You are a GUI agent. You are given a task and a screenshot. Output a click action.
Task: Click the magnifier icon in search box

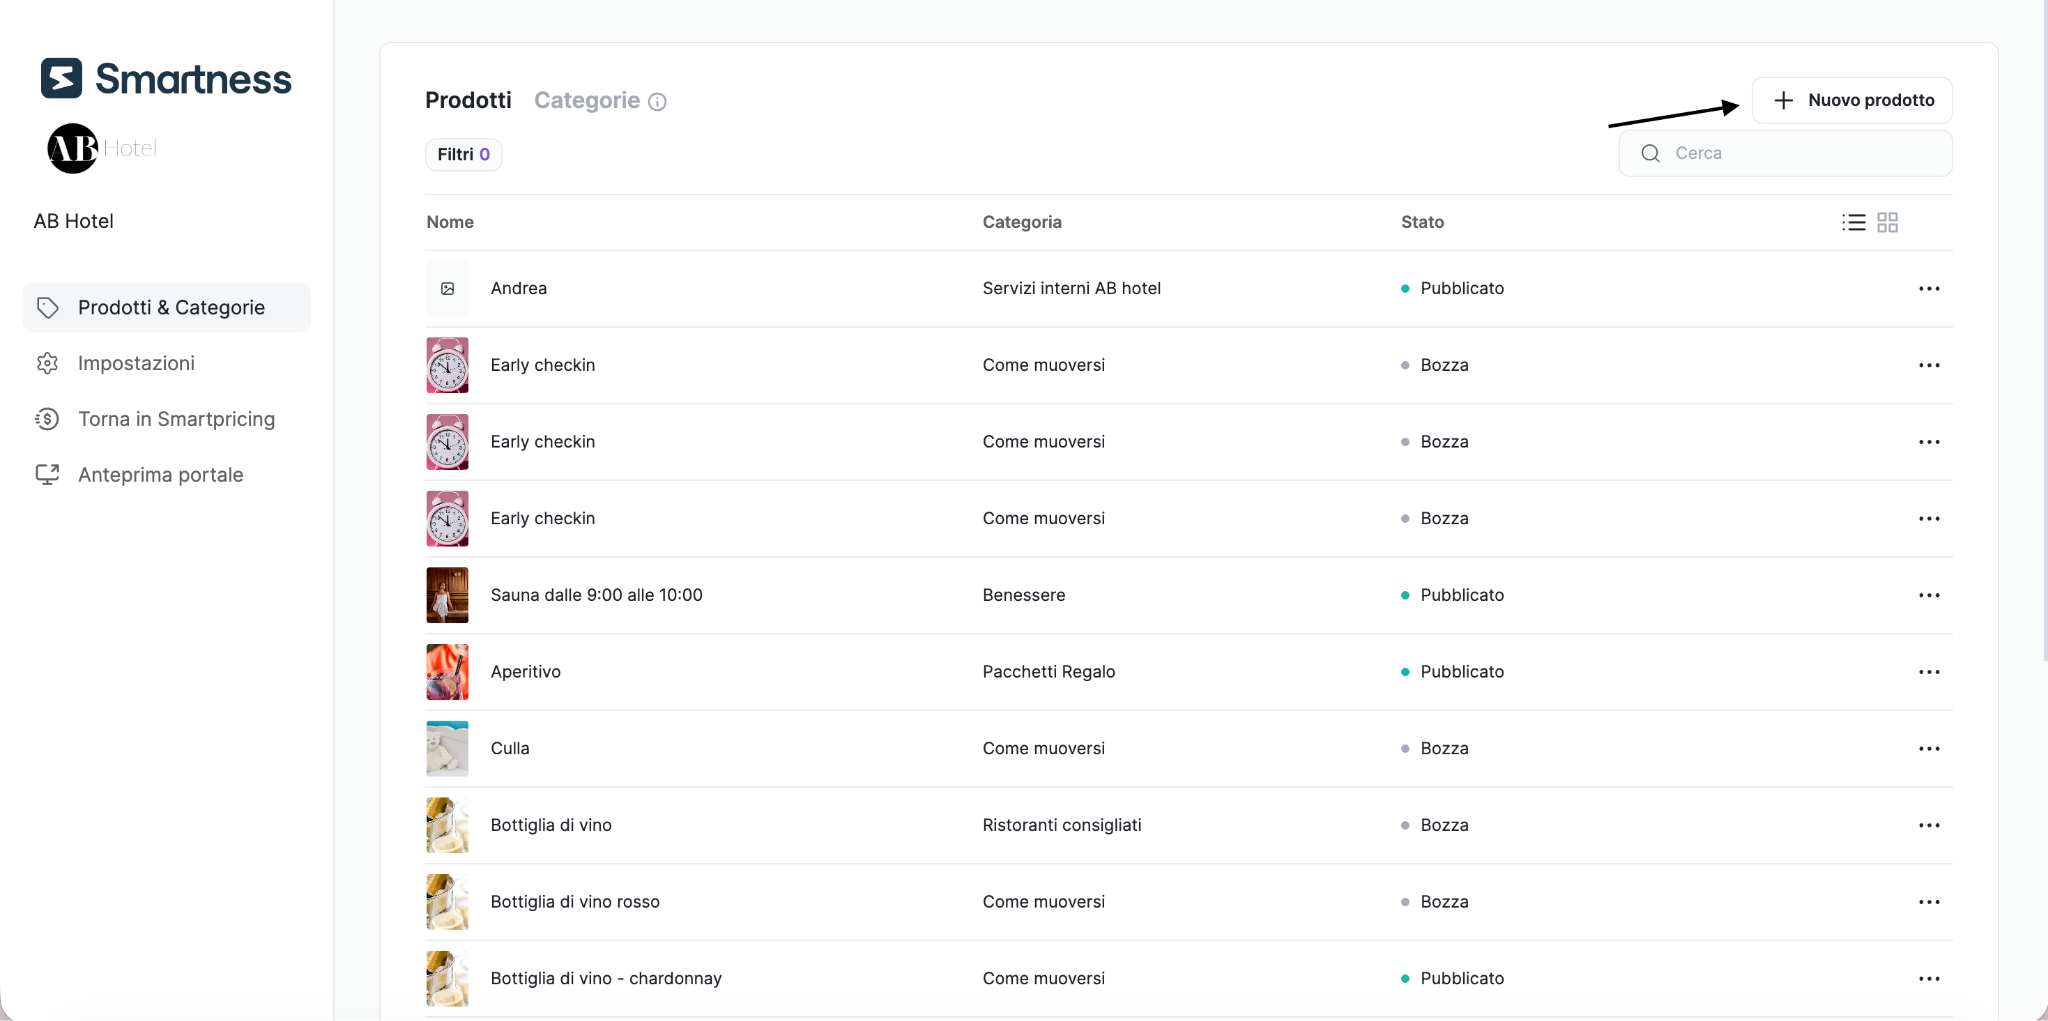pyautogui.click(x=1651, y=153)
